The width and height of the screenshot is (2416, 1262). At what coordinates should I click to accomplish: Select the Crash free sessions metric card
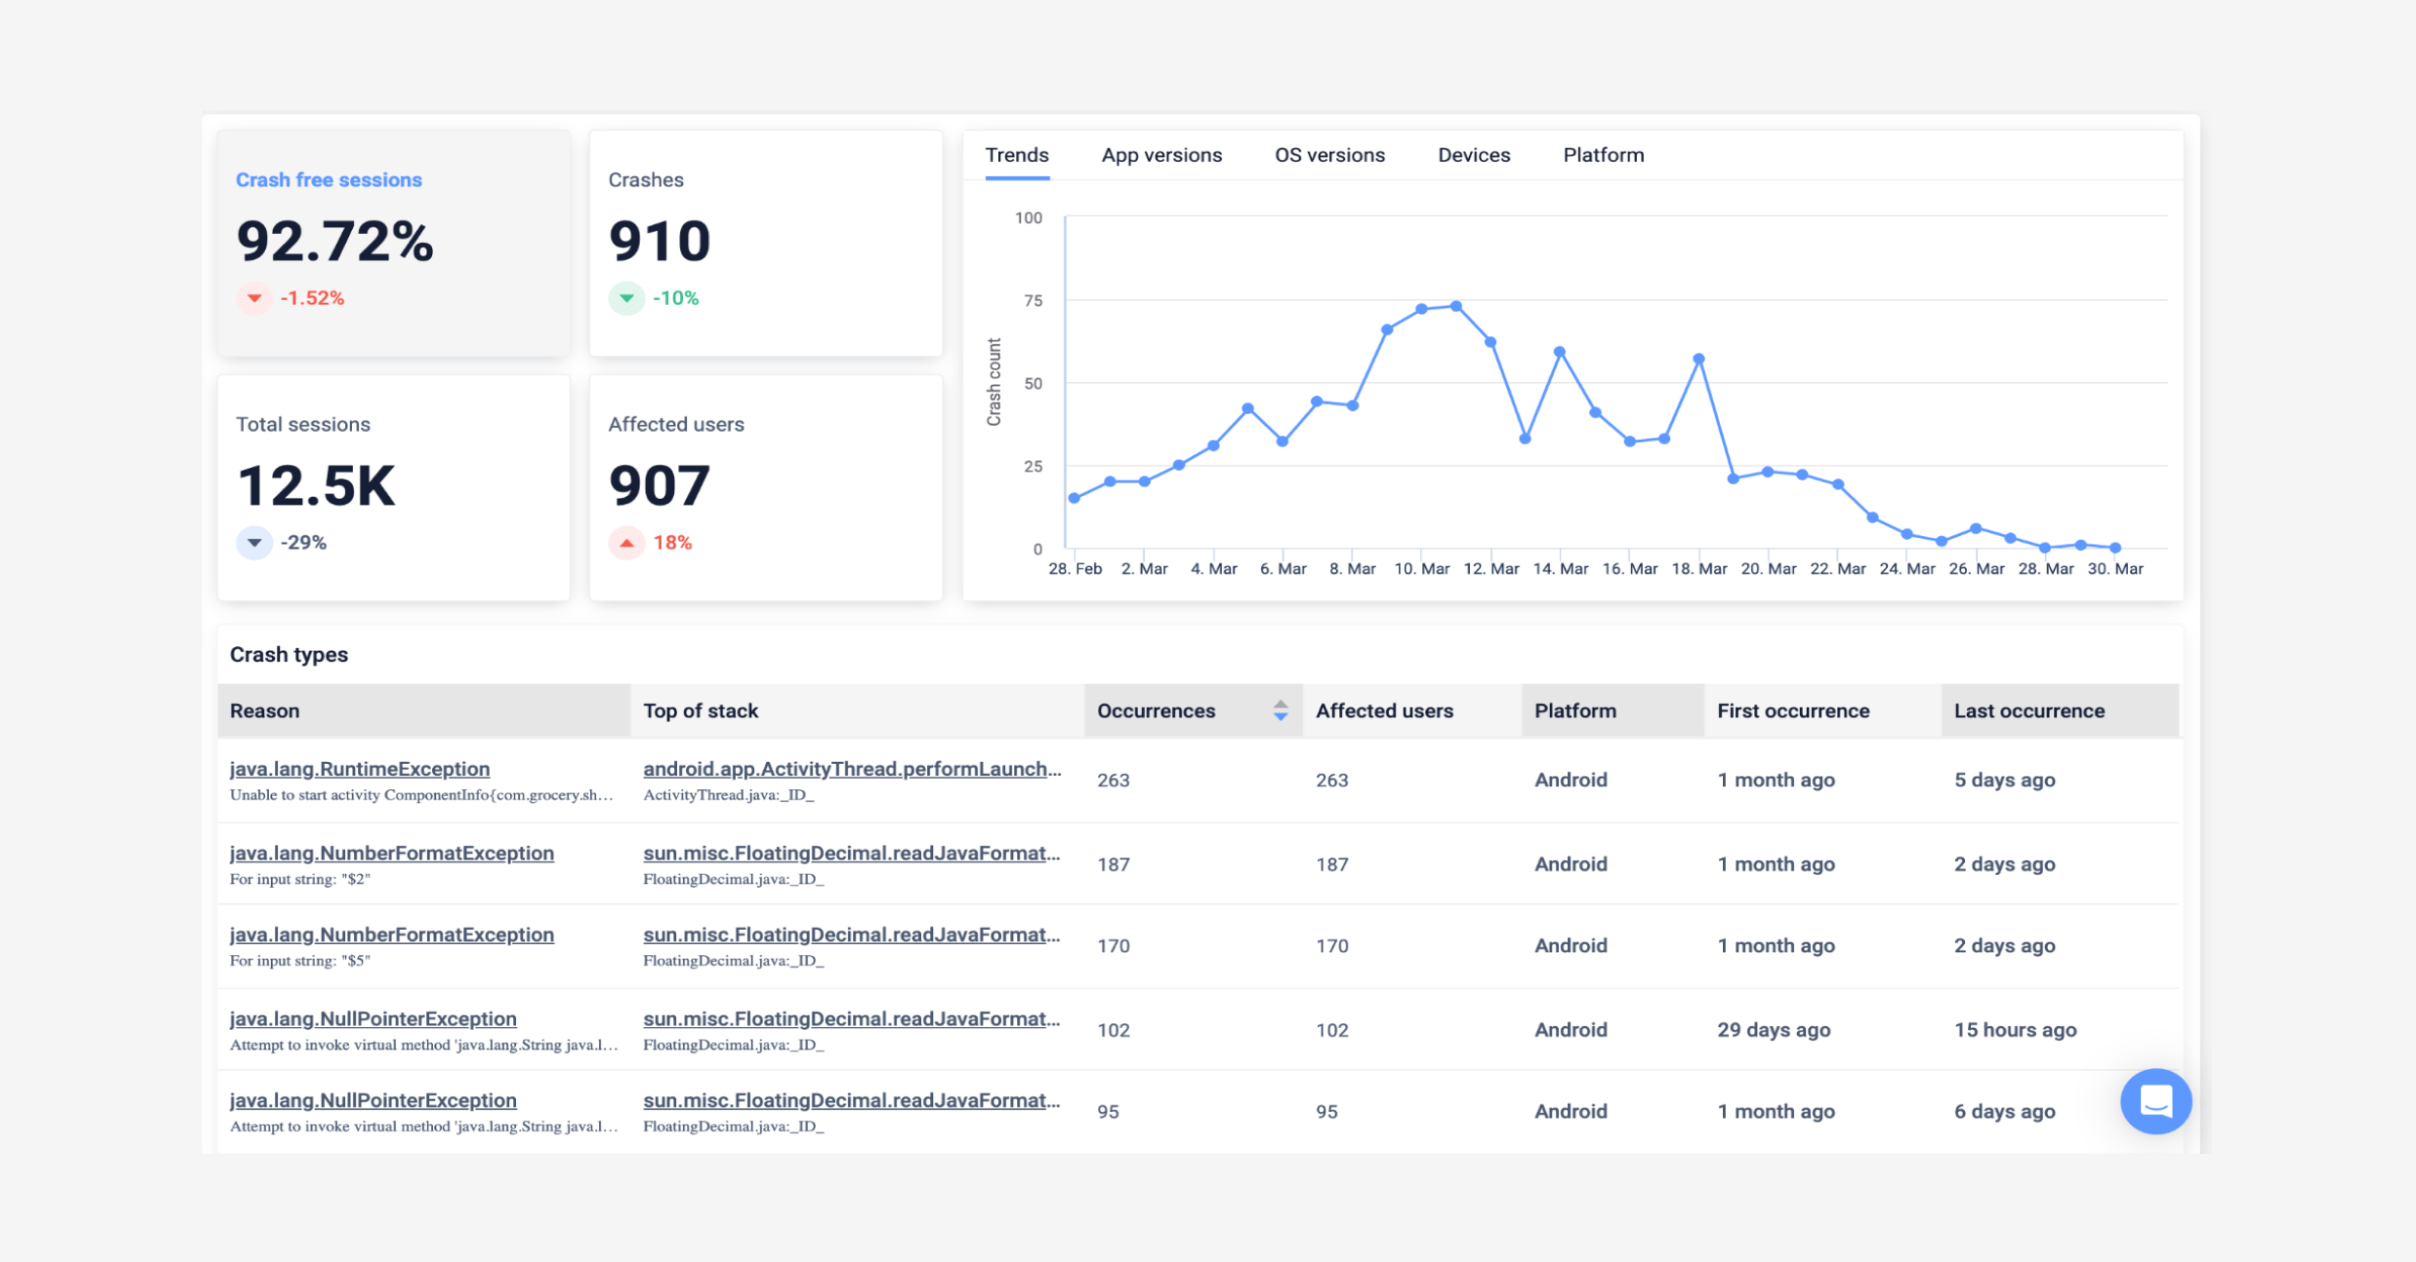point(393,242)
